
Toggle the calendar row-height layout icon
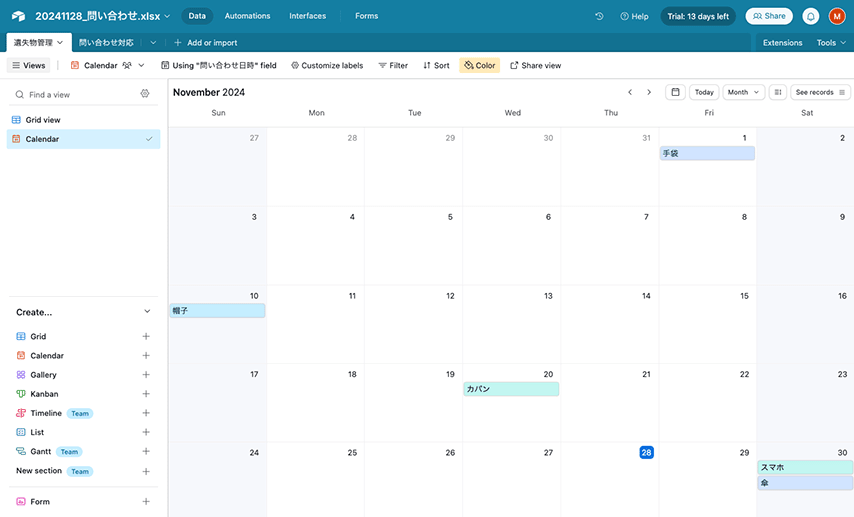[778, 92]
